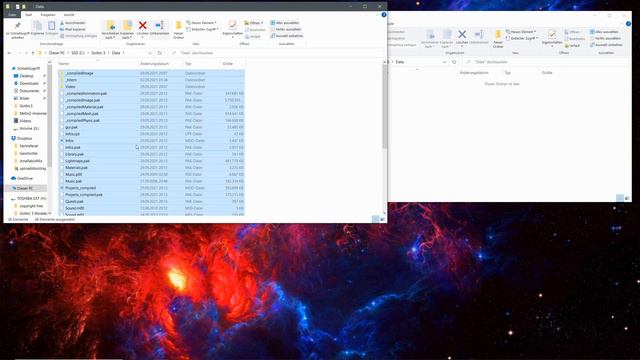Viewport: 640px width, 360px height.
Task: Pin to Schnellzugriff in front Data window
Action: [x=18, y=29]
